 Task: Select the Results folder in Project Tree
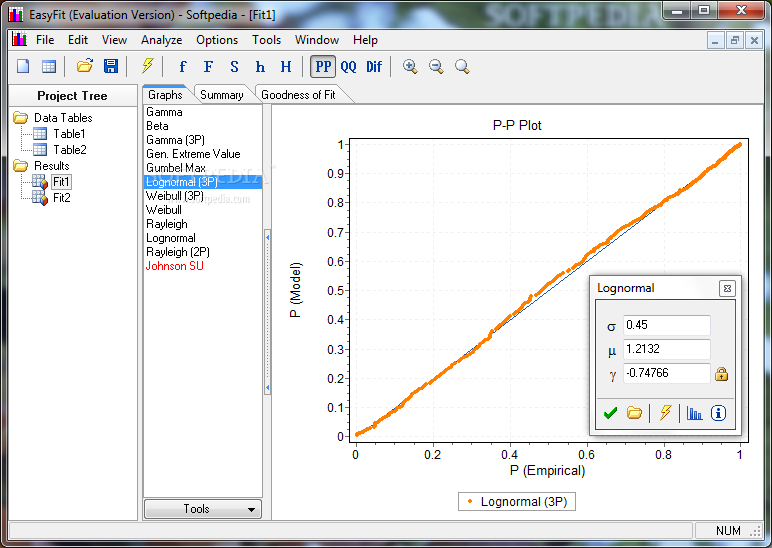click(52, 165)
